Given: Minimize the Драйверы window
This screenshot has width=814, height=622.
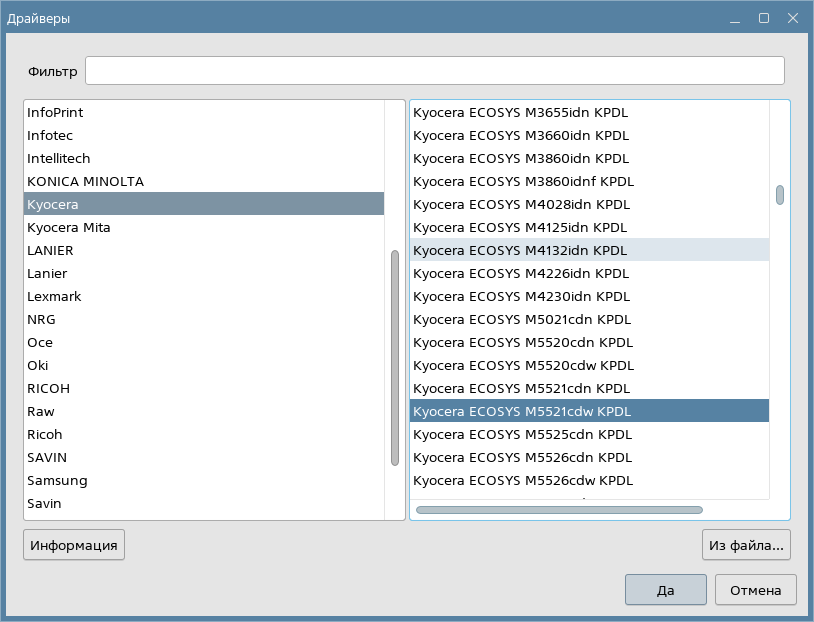Looking at the screenshot, I should pyautogui.click(x=735, y=19).
